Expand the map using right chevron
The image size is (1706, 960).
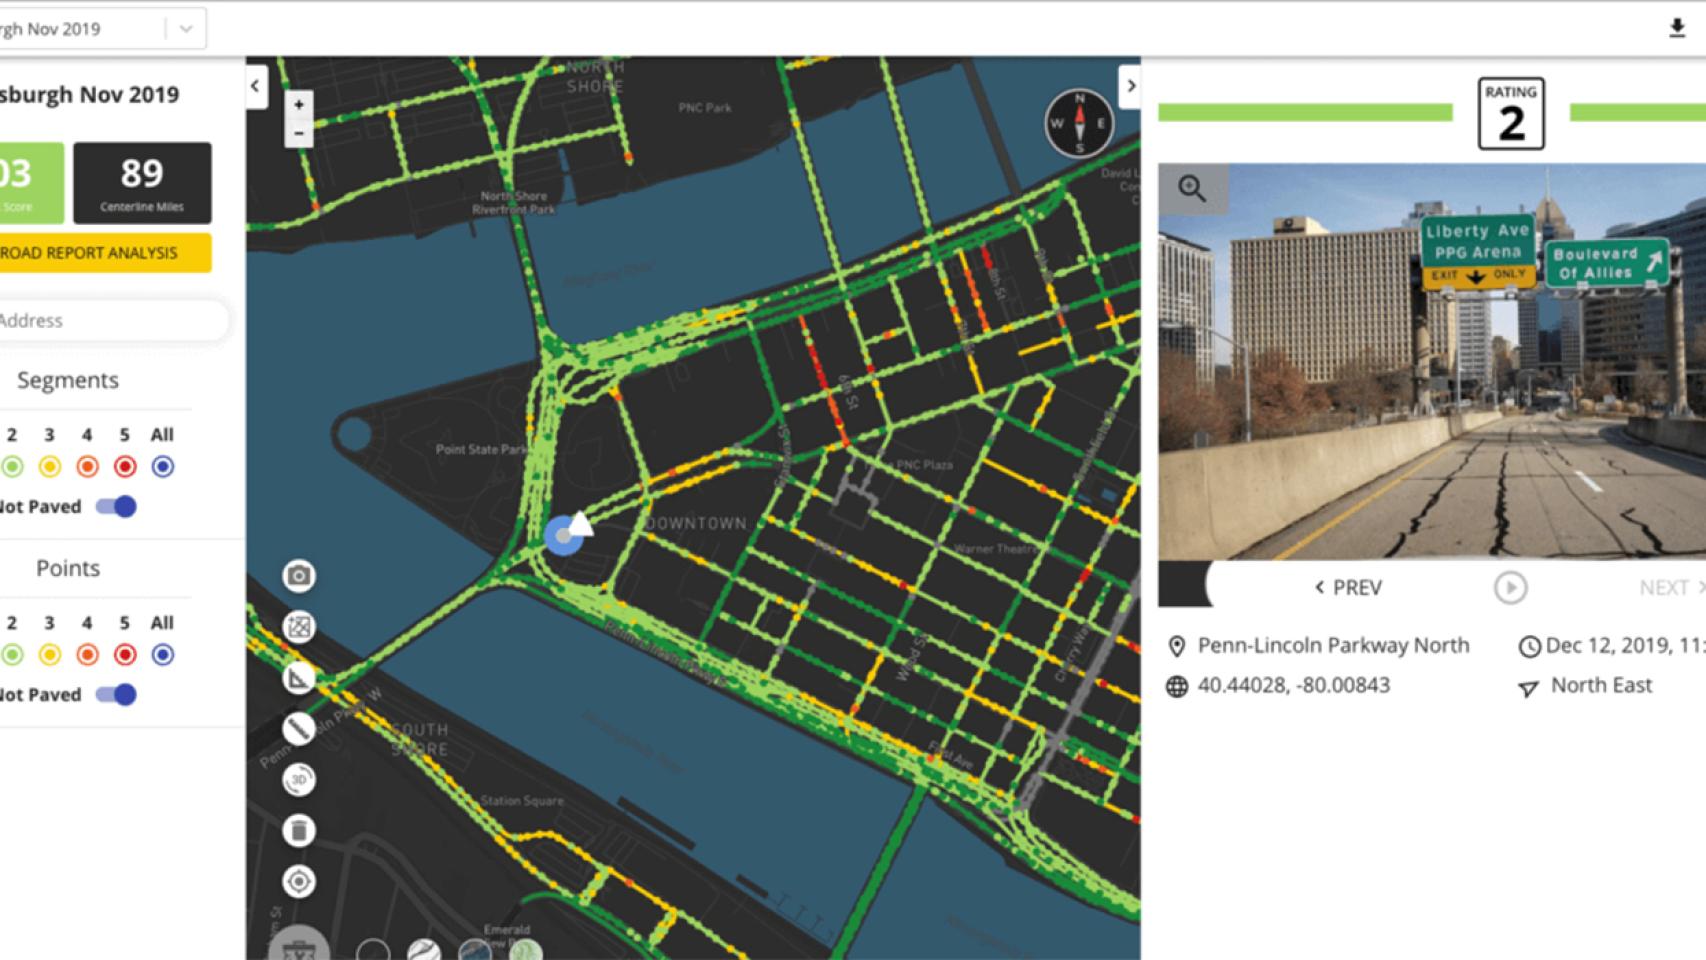(x=1130, y=86)
